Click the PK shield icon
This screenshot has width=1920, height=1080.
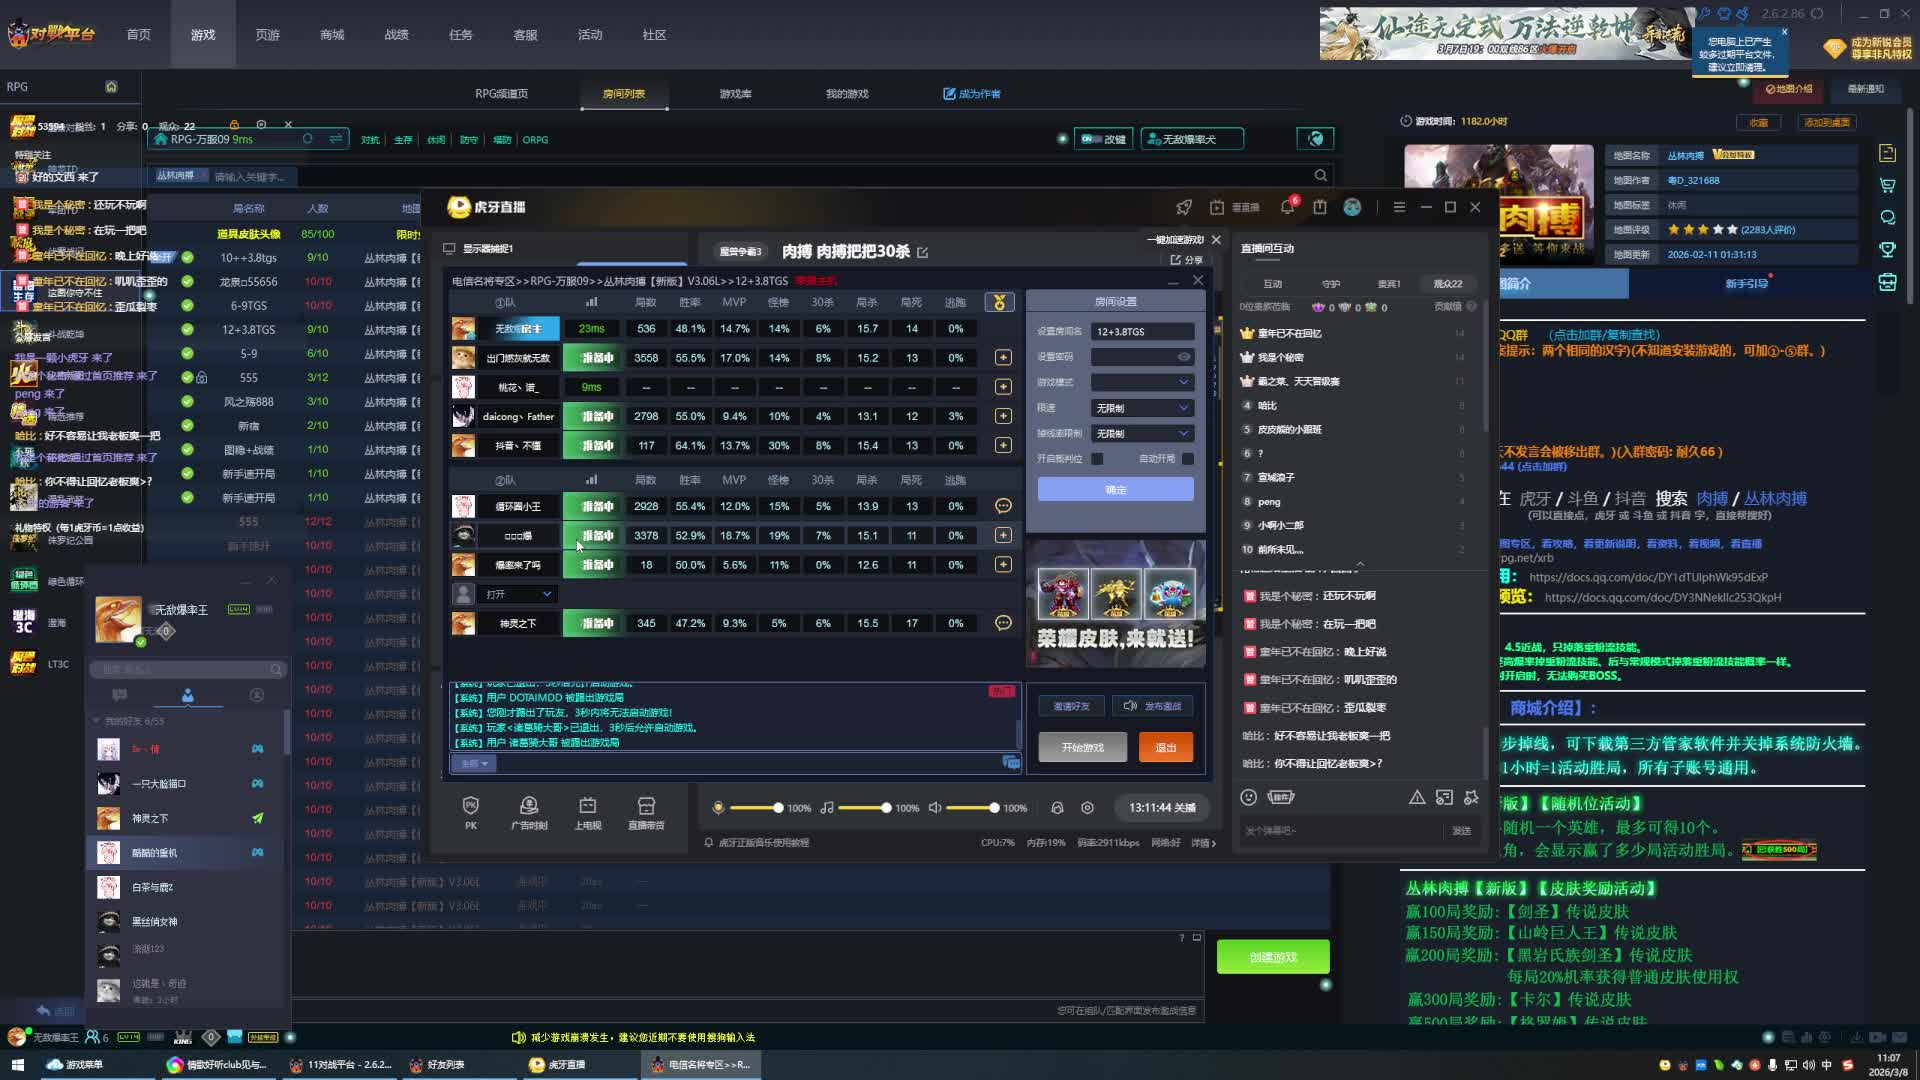click(x=471, y=807)
